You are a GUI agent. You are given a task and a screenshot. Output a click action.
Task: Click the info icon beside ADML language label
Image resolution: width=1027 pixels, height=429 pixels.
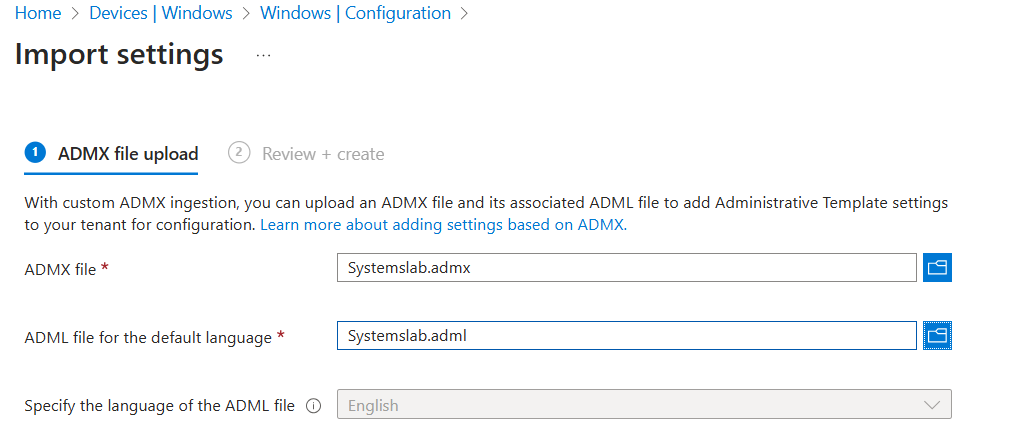[x=313, y=406]
